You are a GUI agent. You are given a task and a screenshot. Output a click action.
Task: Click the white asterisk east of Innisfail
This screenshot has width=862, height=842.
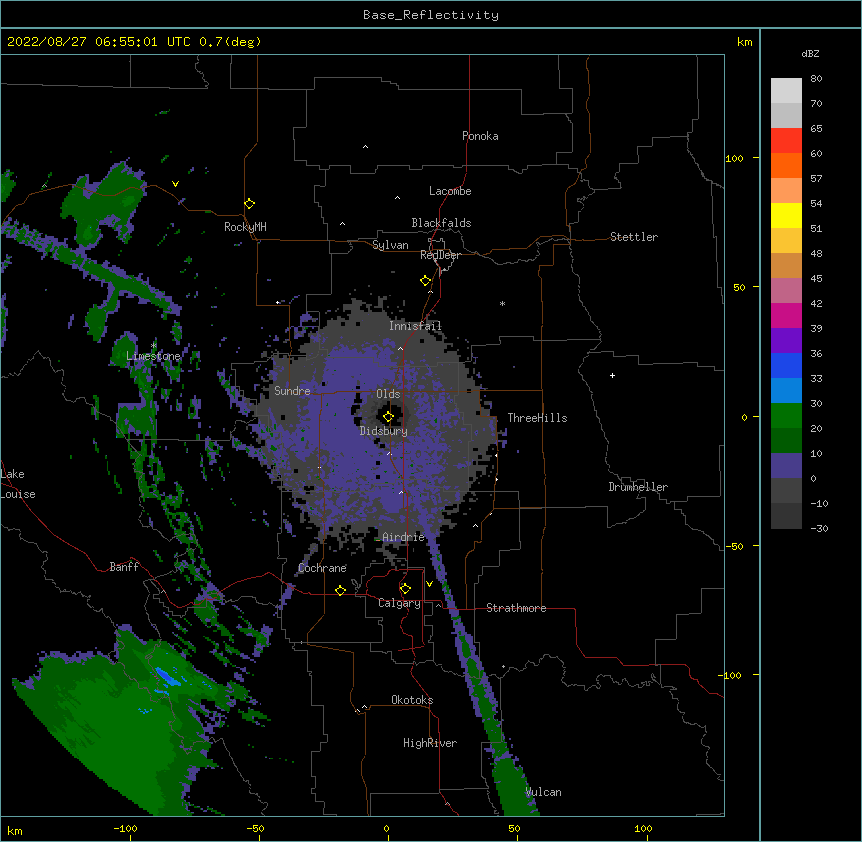(x=502, y=303)
